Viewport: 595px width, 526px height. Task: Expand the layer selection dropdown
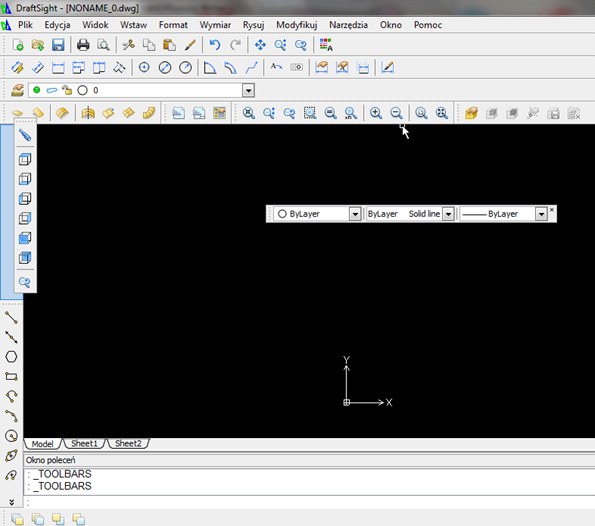click(x=248, y=90)
